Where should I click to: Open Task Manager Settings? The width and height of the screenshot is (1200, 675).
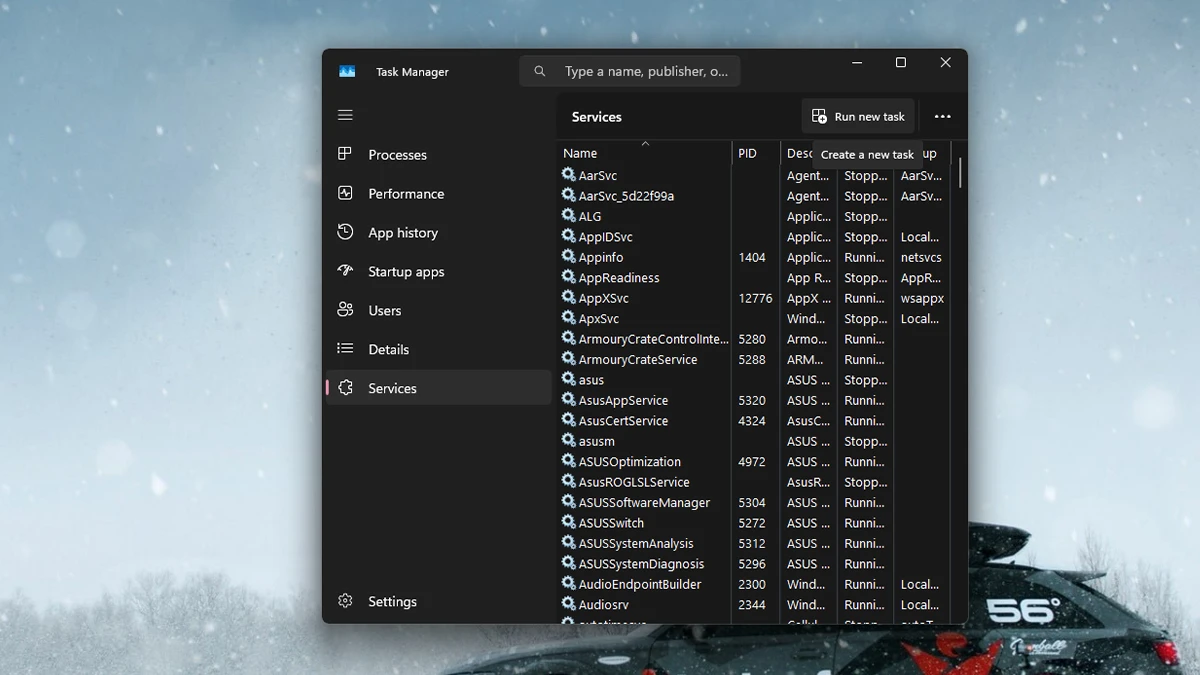438,601
